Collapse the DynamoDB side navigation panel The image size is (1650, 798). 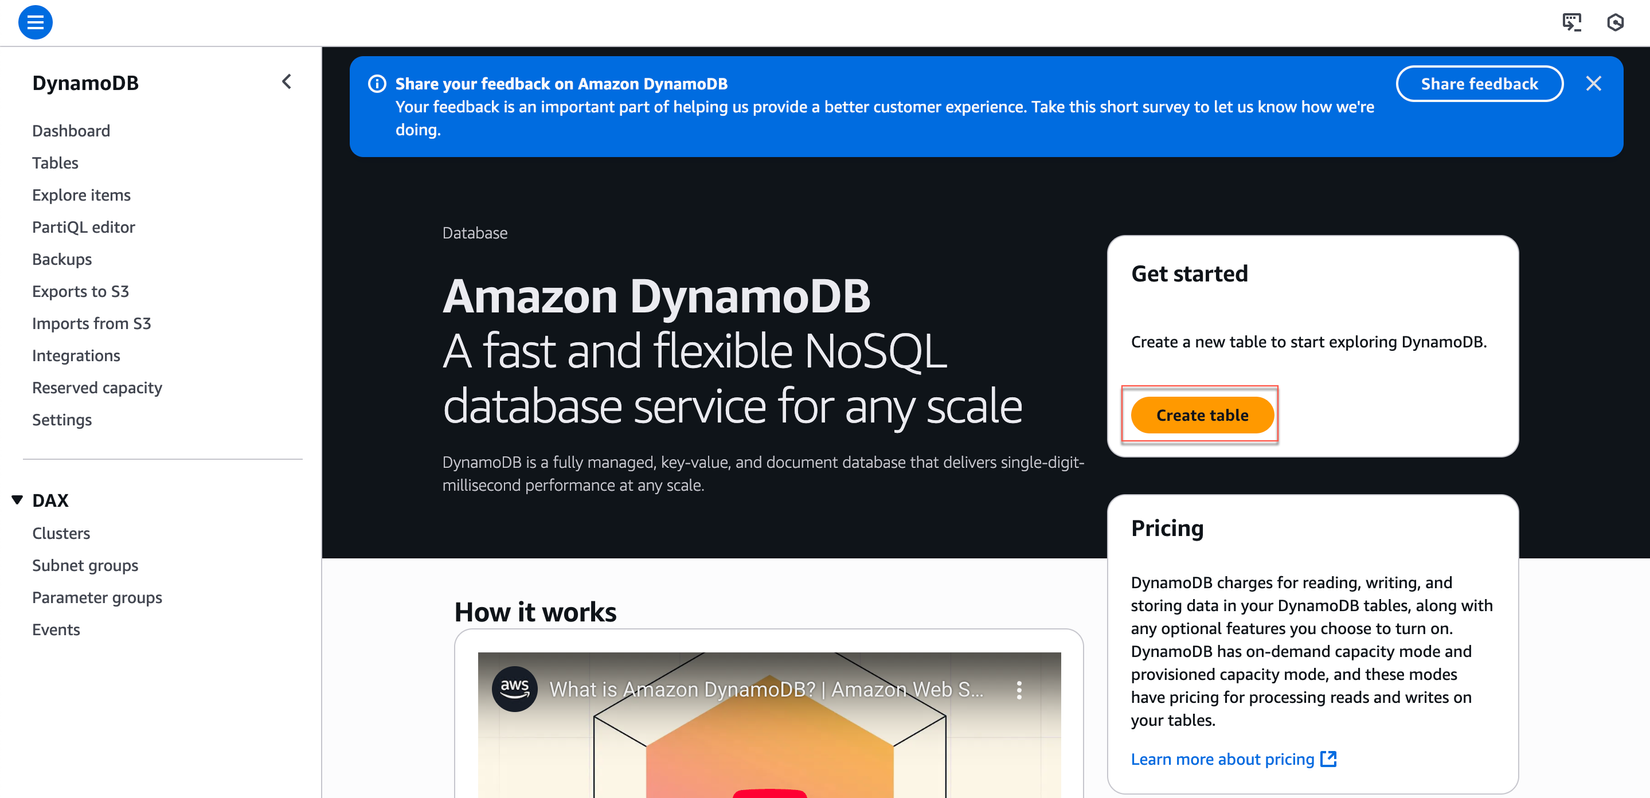tap(286, 82)
